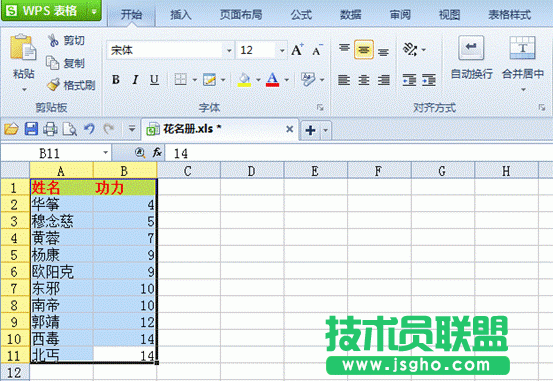Expand the Paste options arrow

(x=24, y=90)
